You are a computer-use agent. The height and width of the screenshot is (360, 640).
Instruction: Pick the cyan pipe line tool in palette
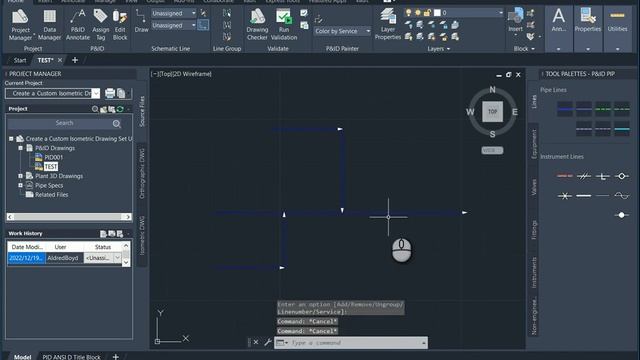pyautogui.click(x=622, y=129)
